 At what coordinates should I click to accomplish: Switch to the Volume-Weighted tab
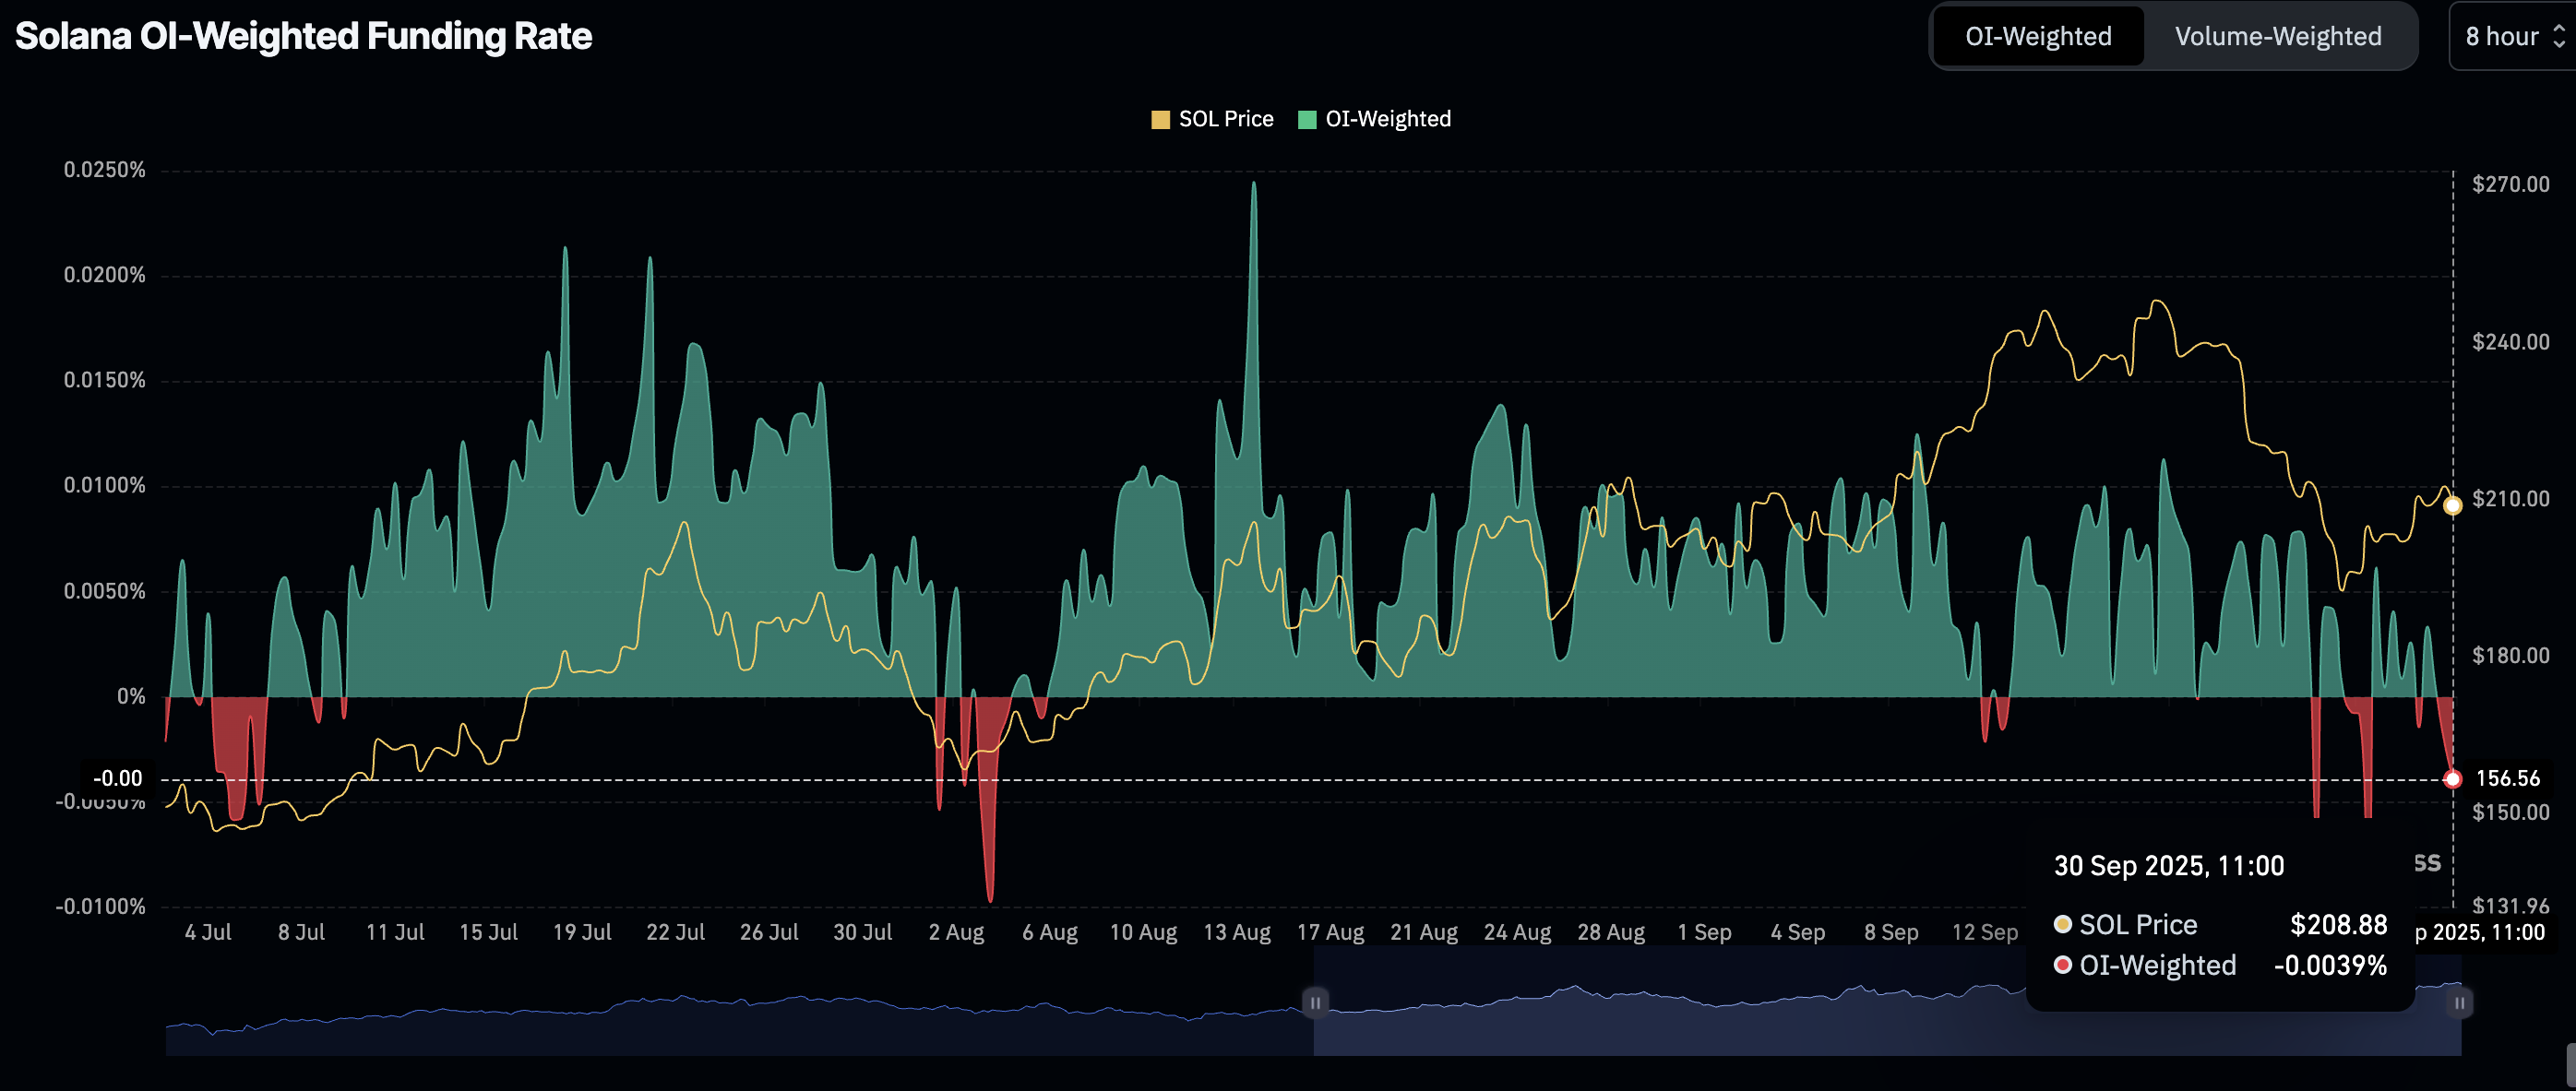click(2277, 37)
